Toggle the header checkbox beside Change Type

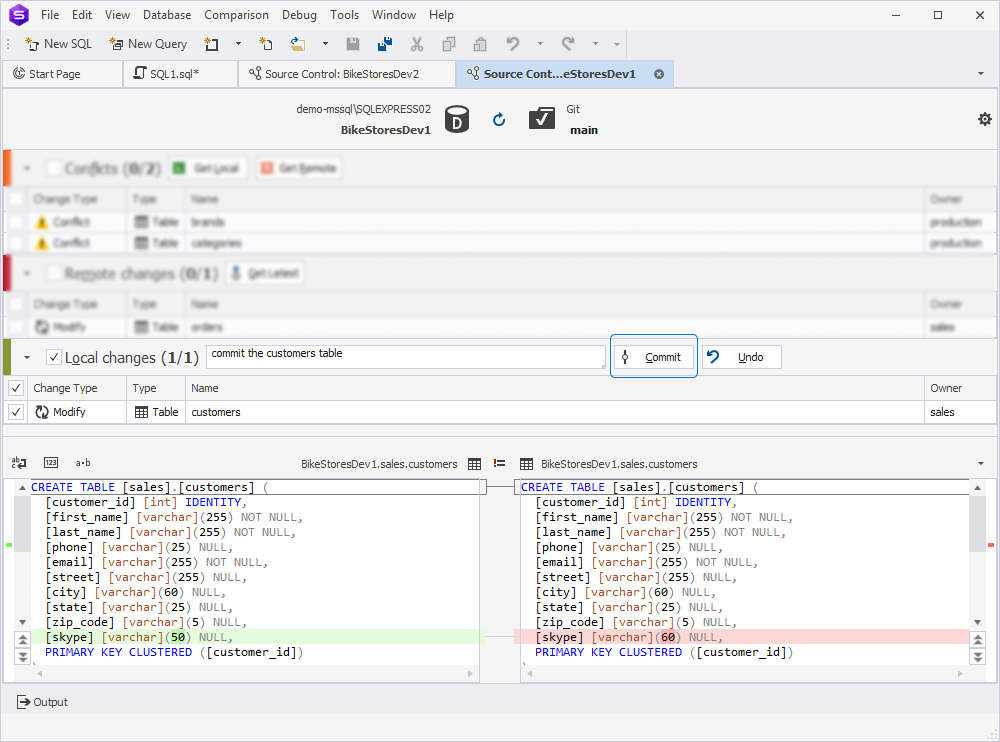pos(16,388)
